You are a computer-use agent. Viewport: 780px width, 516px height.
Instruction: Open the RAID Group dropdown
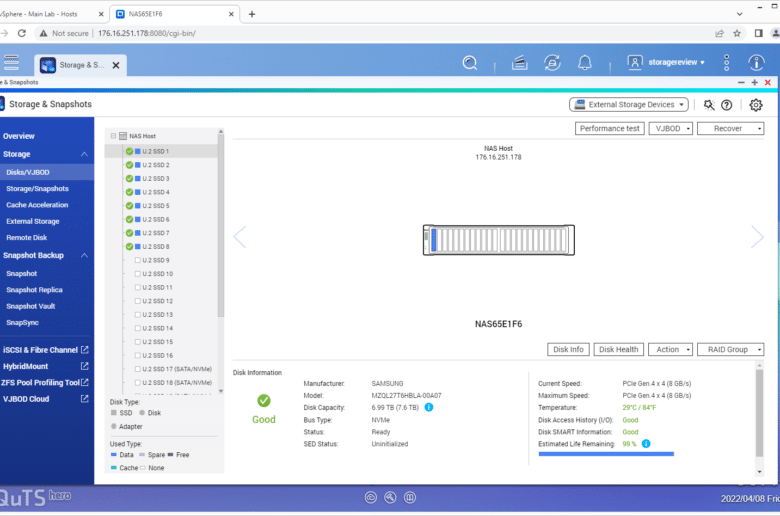(x=730, y=349)
